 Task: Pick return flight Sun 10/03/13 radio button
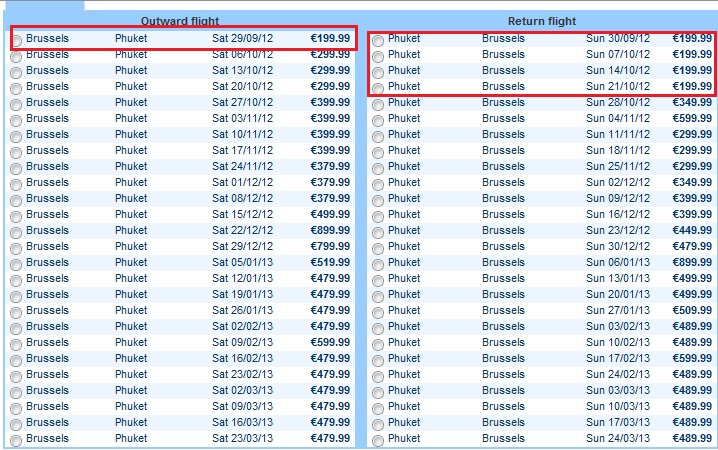pos(378,409)
